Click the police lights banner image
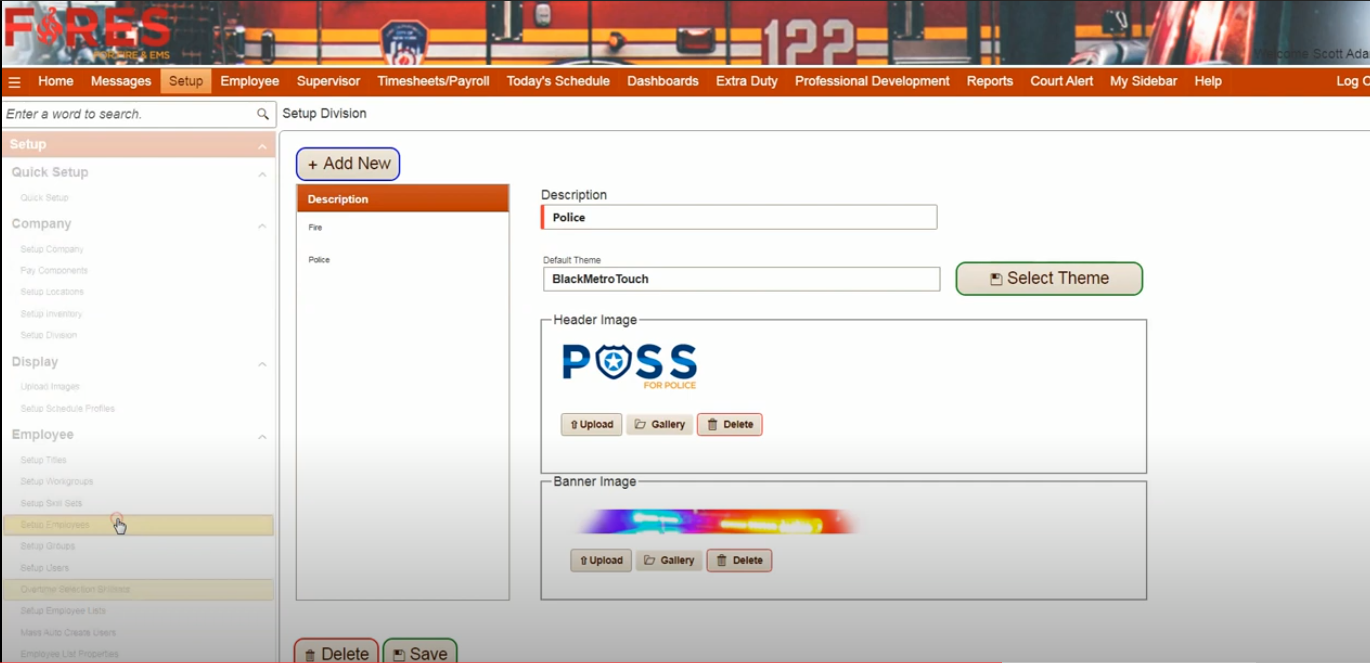1370x663 pixels. coord(719,522)
